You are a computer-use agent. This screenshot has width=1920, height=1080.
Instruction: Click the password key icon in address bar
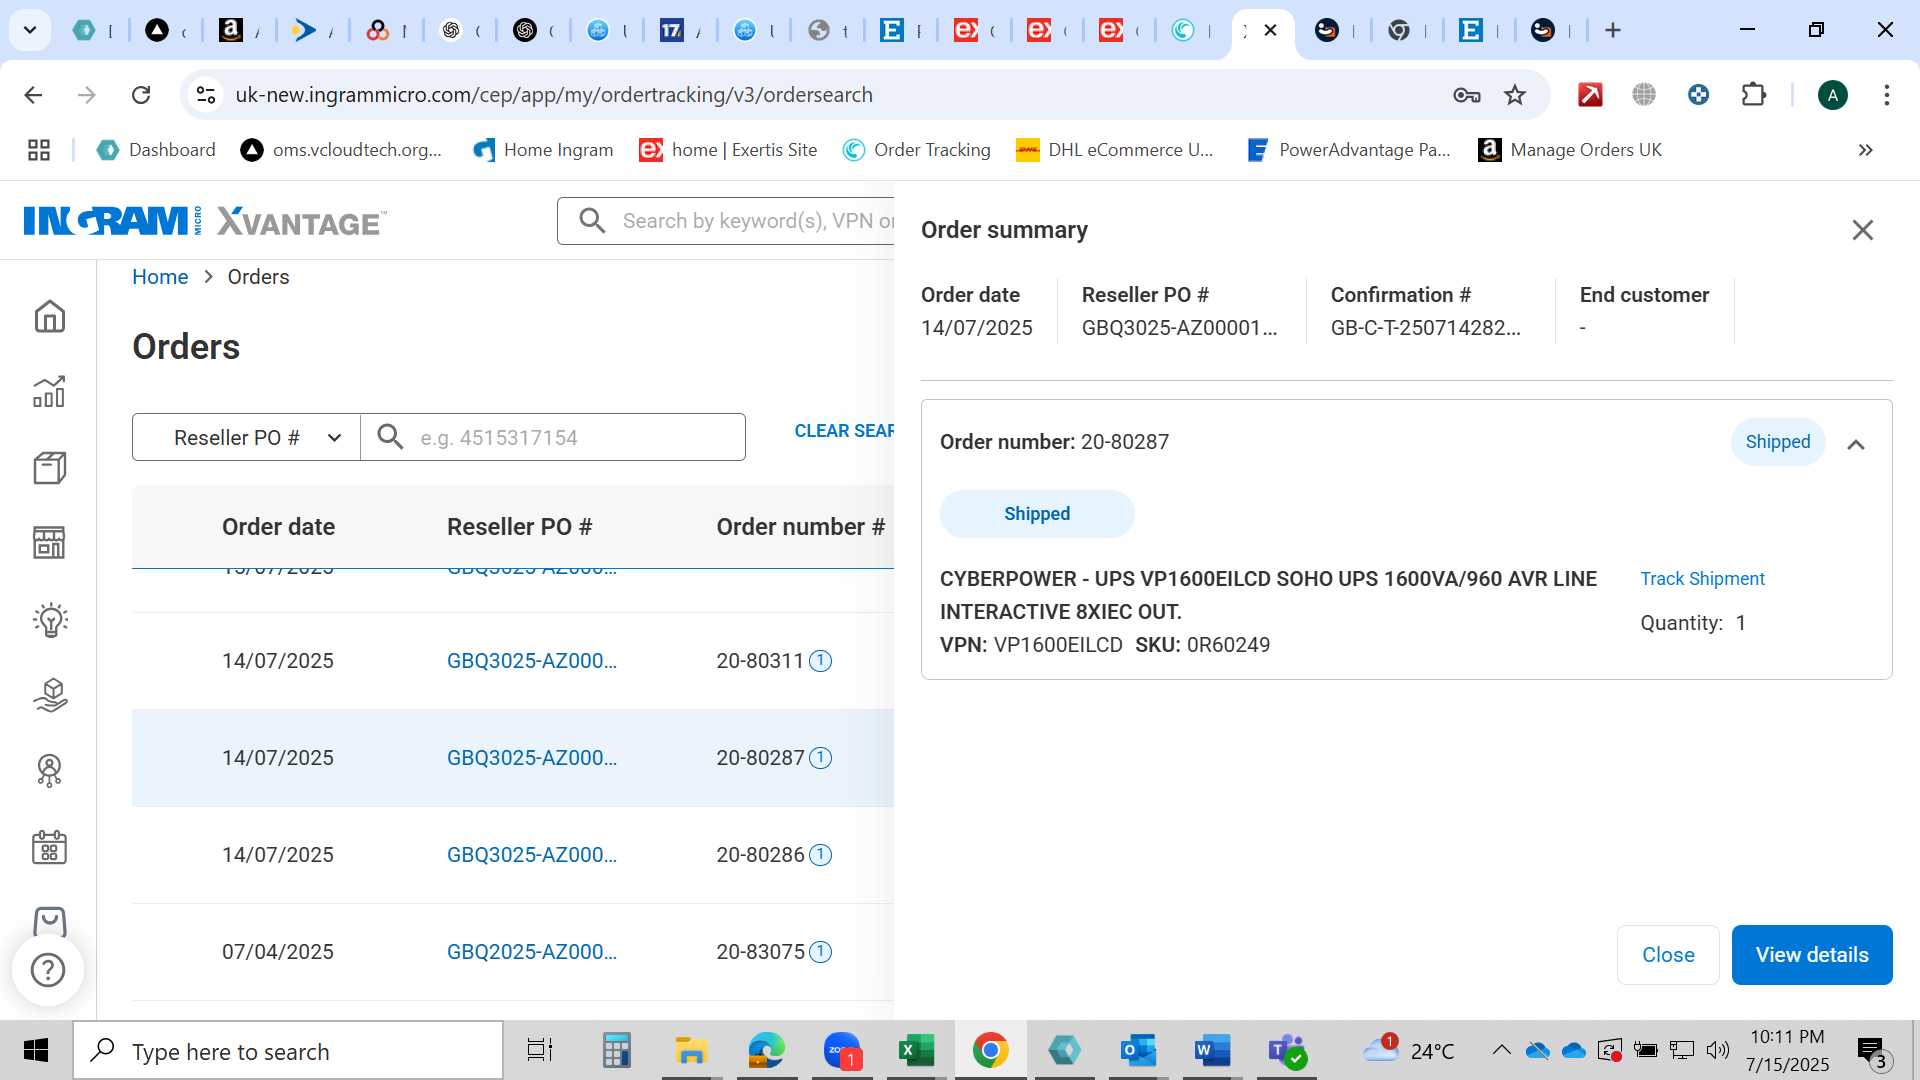(x=1466, y=95)
